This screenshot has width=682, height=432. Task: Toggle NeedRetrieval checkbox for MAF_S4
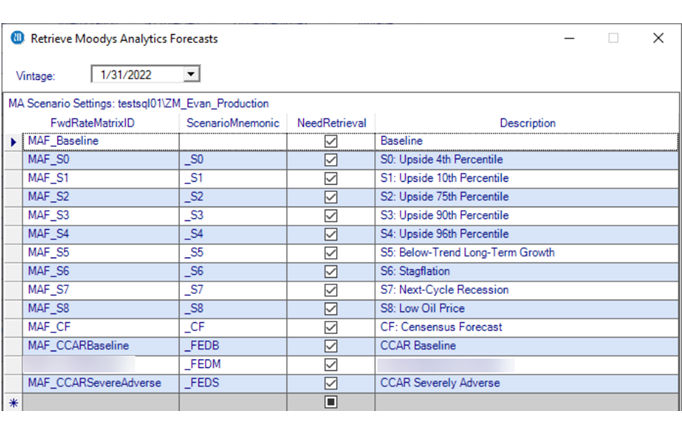click(x=331, y=234)
